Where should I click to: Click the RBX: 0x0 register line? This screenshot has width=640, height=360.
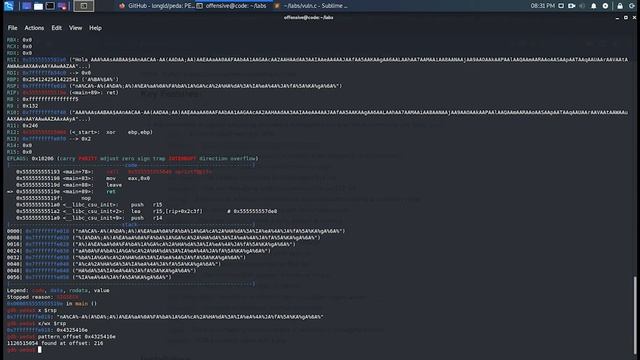click(19, 40)
